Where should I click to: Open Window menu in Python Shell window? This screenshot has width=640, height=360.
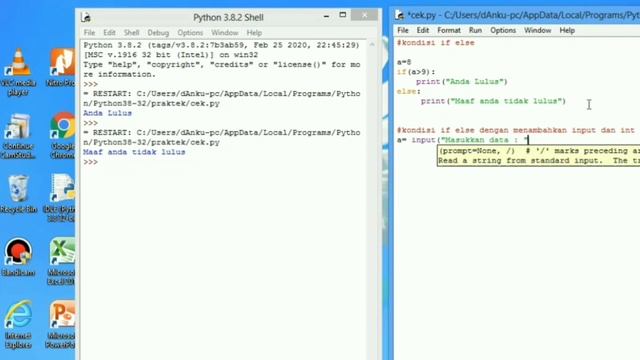point(224,33)
